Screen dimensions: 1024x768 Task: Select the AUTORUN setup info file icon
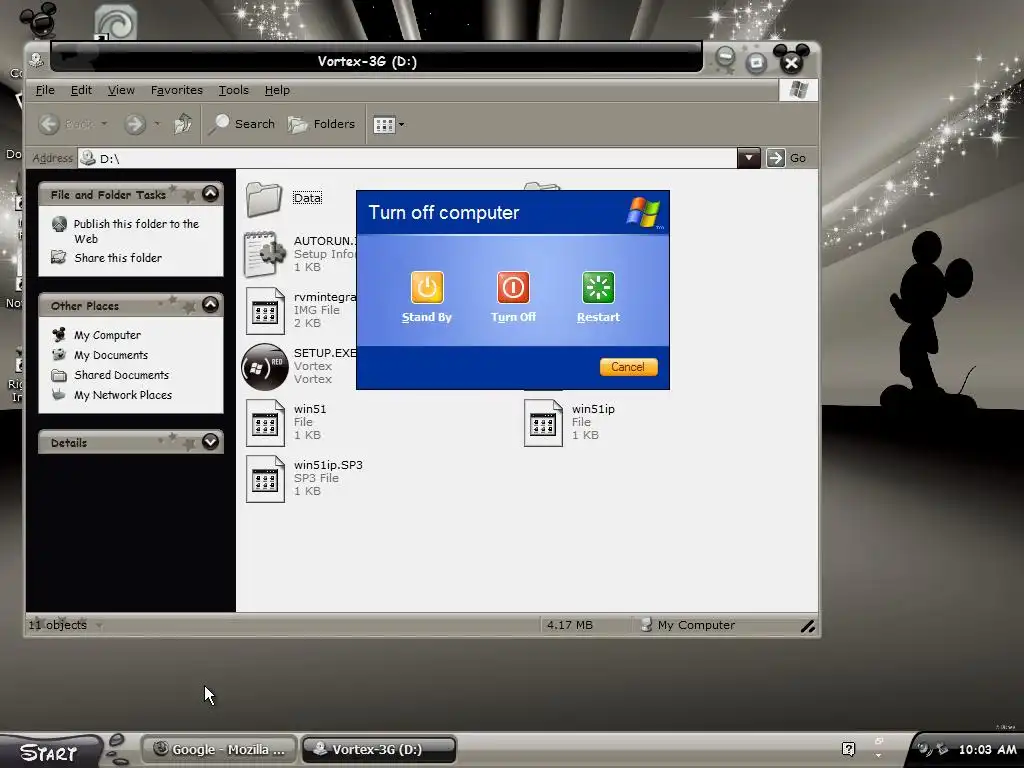pyautogui.click(x=264, y=254)
